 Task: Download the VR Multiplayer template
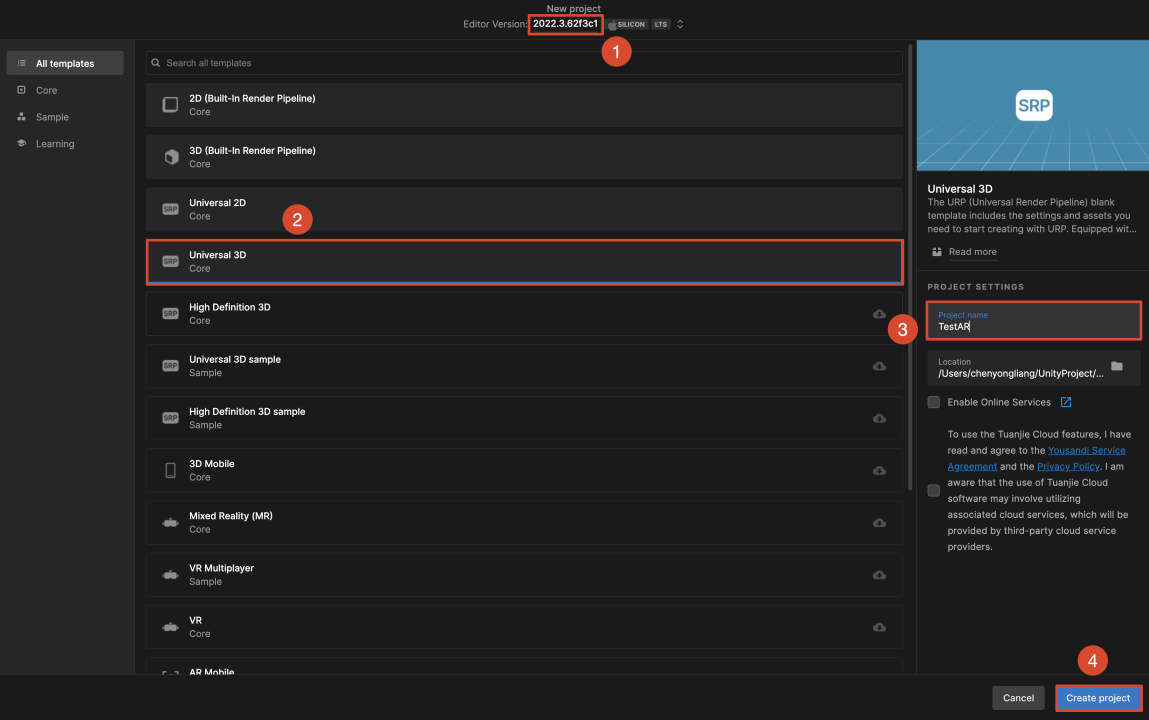[x=879, y=575]
